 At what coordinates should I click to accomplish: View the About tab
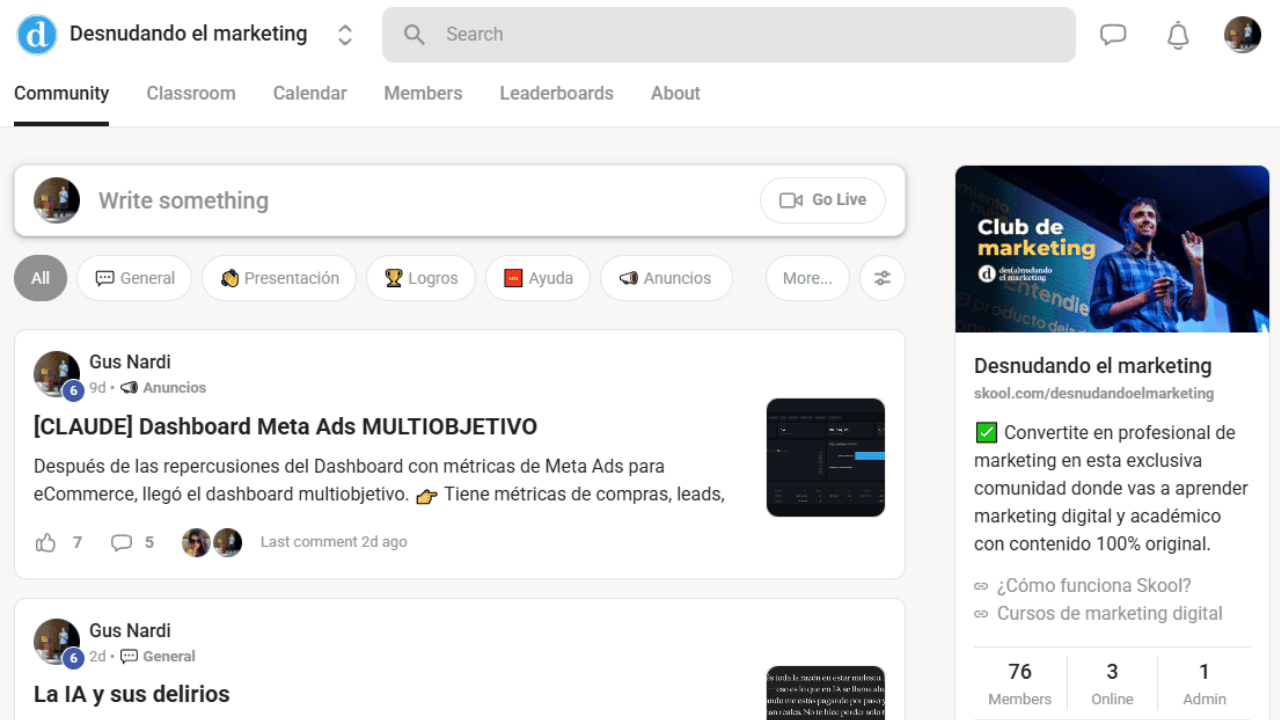(675, 93)
